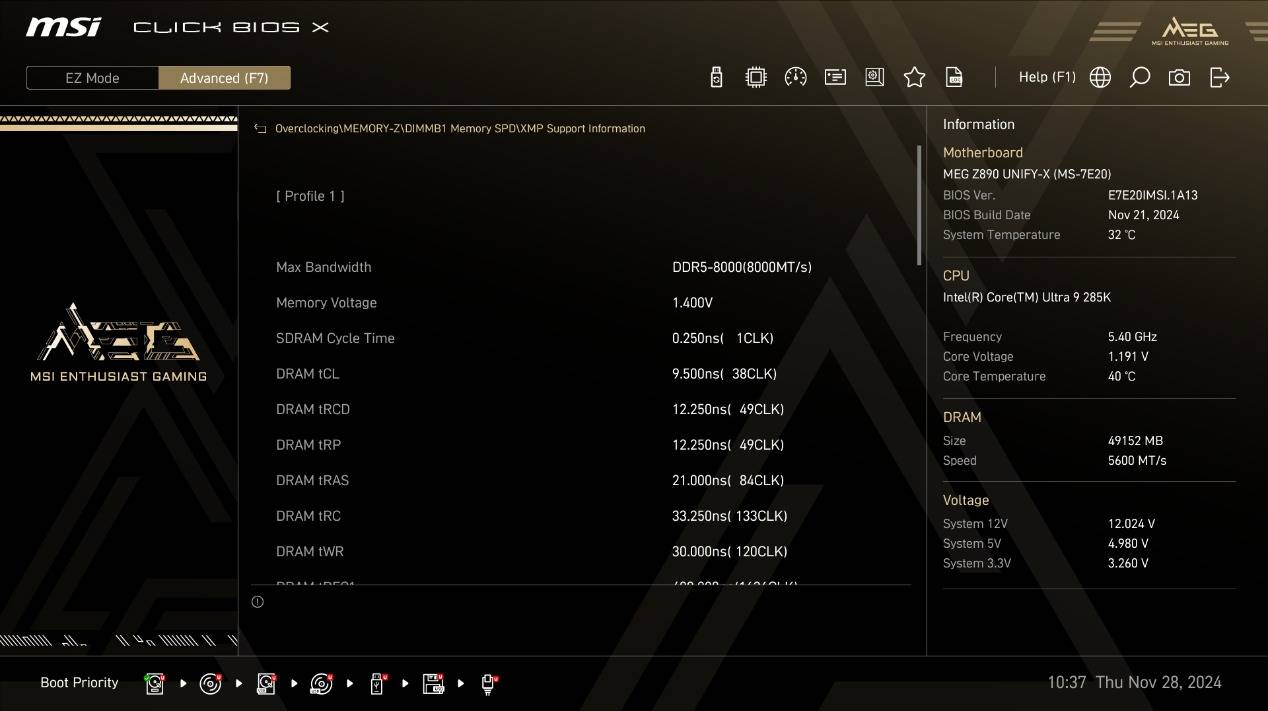Open the M-Flash USB icon
1268x711 pixels.
click(716, 78)
